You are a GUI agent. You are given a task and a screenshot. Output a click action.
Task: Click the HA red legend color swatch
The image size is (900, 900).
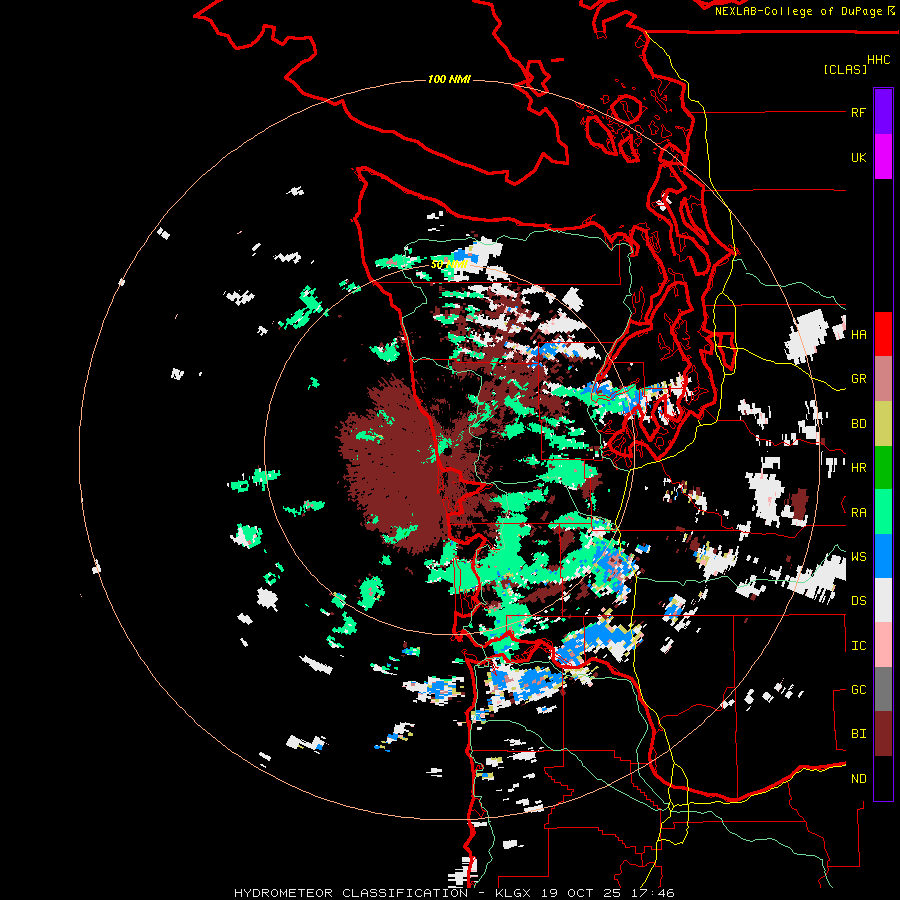(883, 334)
